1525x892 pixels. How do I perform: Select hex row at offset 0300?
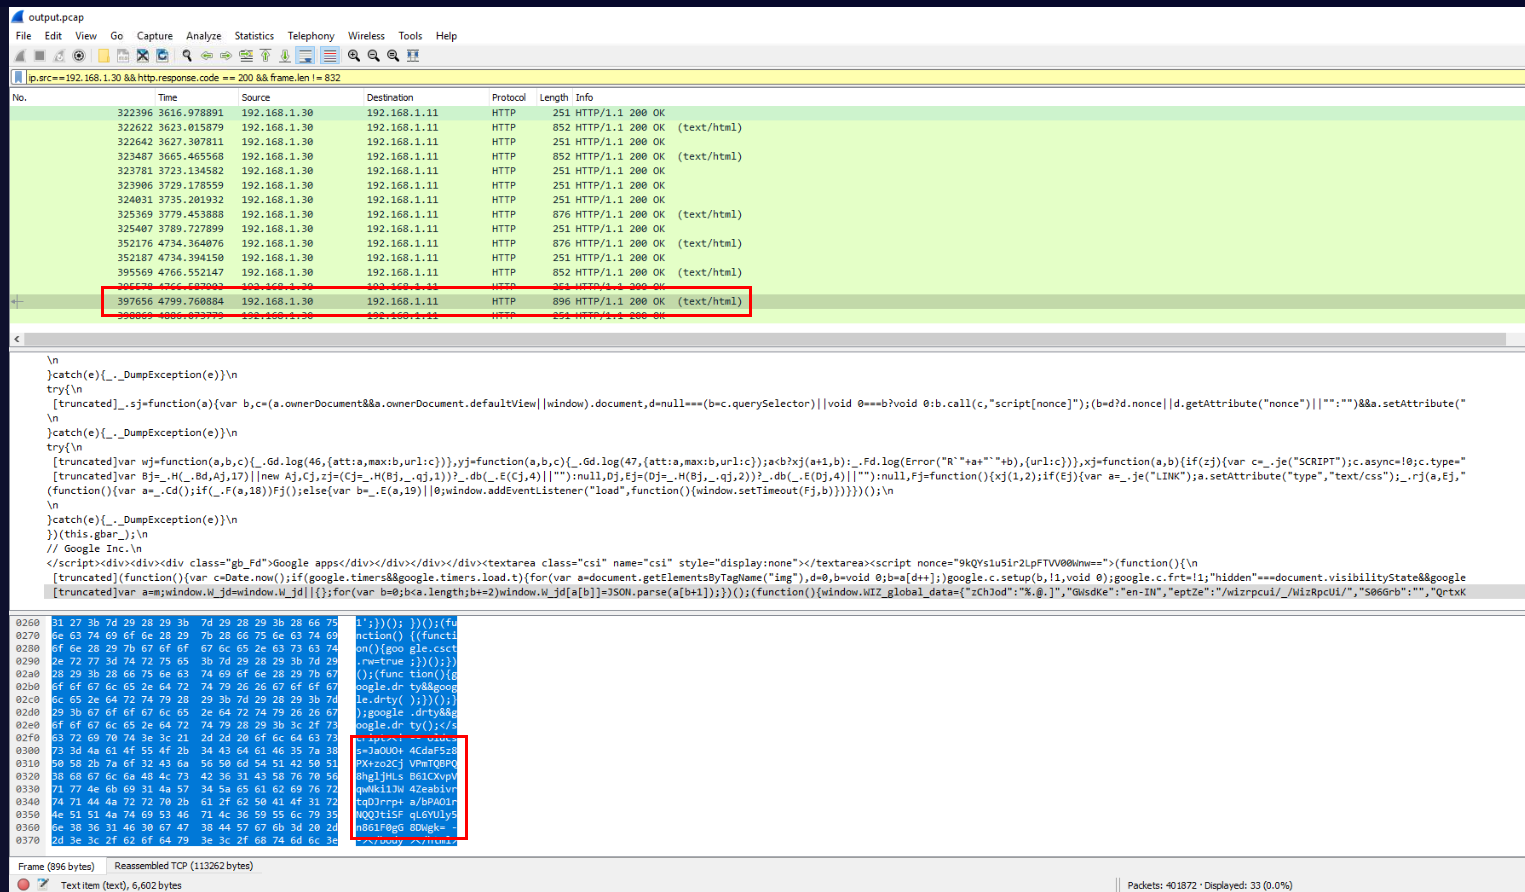click(x=236, y=751)
